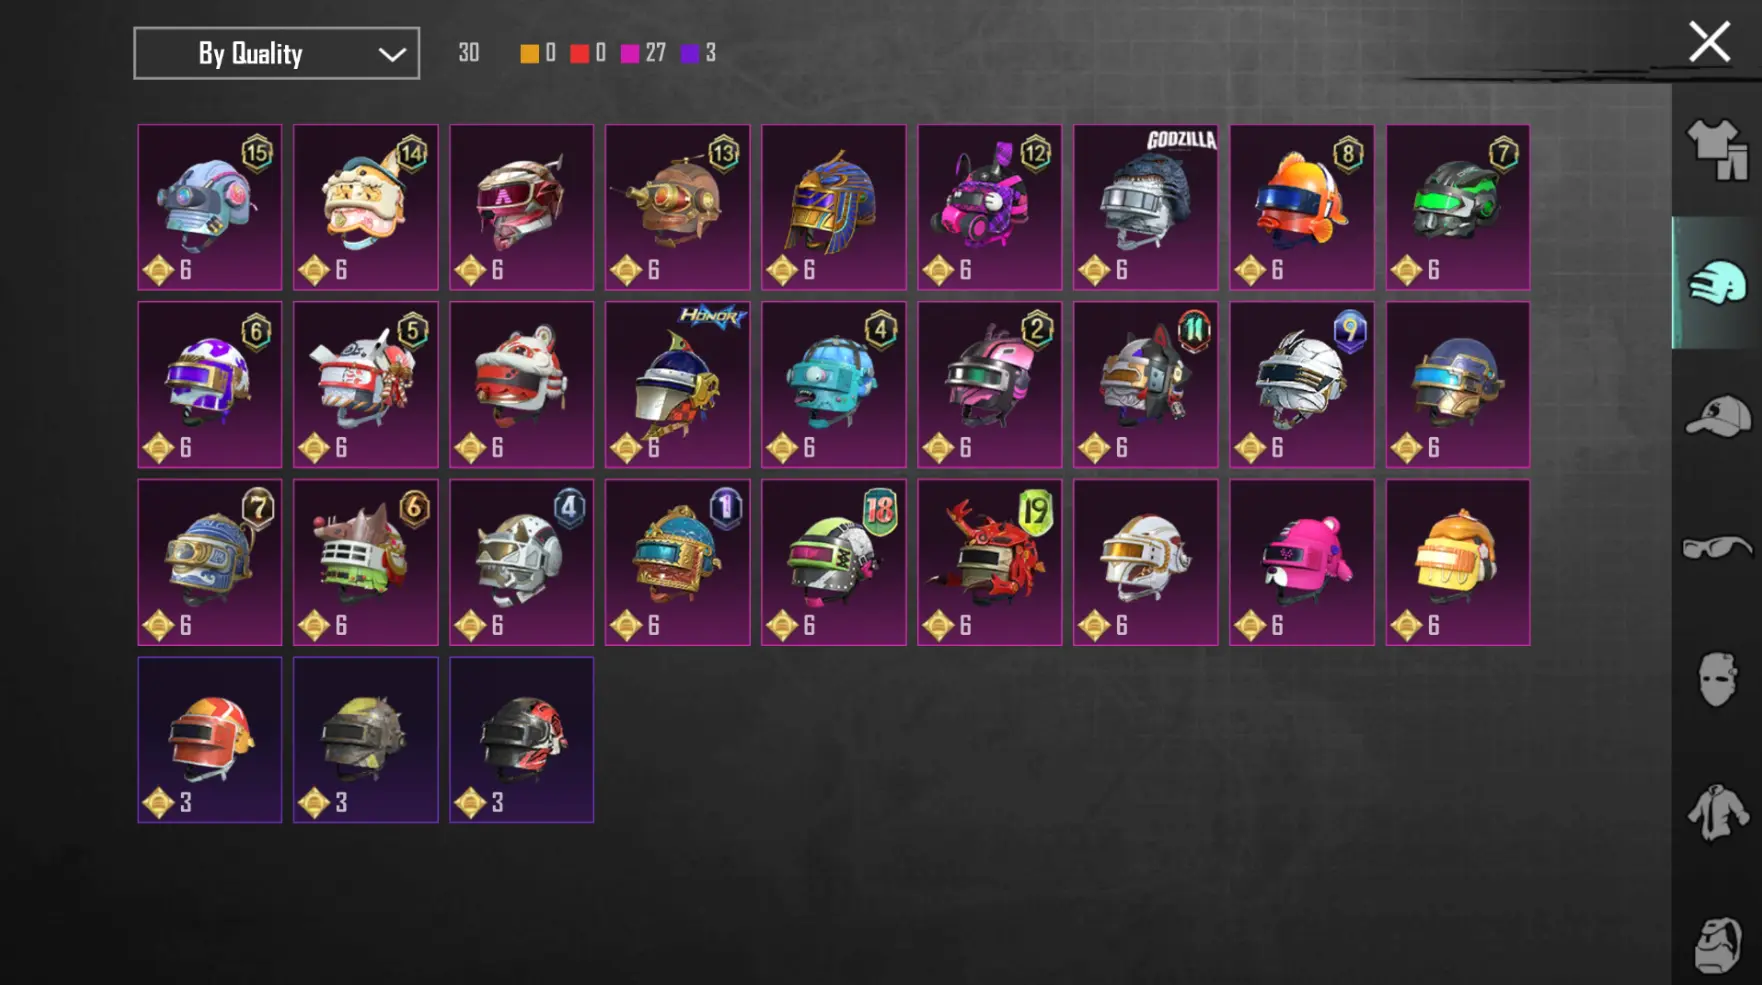Open the sunglasses category icon
Screen dimensions: 1762x985
(1717, 548)
